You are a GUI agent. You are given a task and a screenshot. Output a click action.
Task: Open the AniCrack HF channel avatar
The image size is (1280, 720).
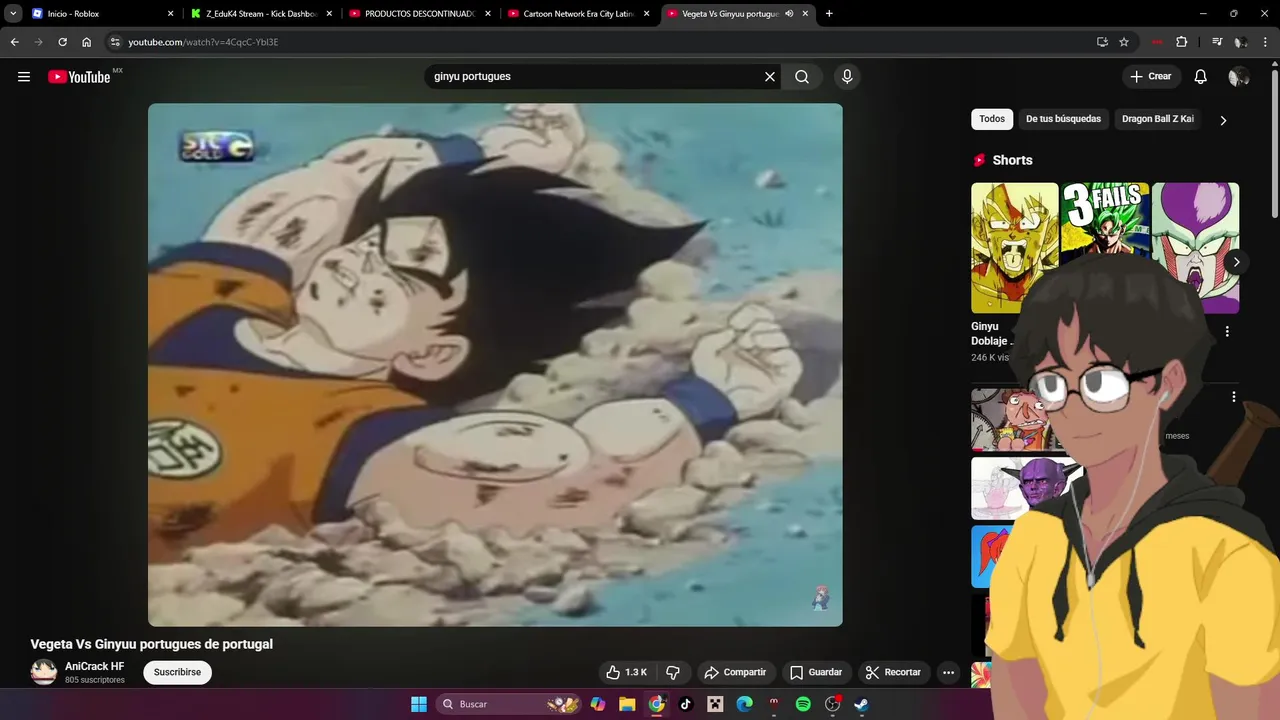point(44,672)
